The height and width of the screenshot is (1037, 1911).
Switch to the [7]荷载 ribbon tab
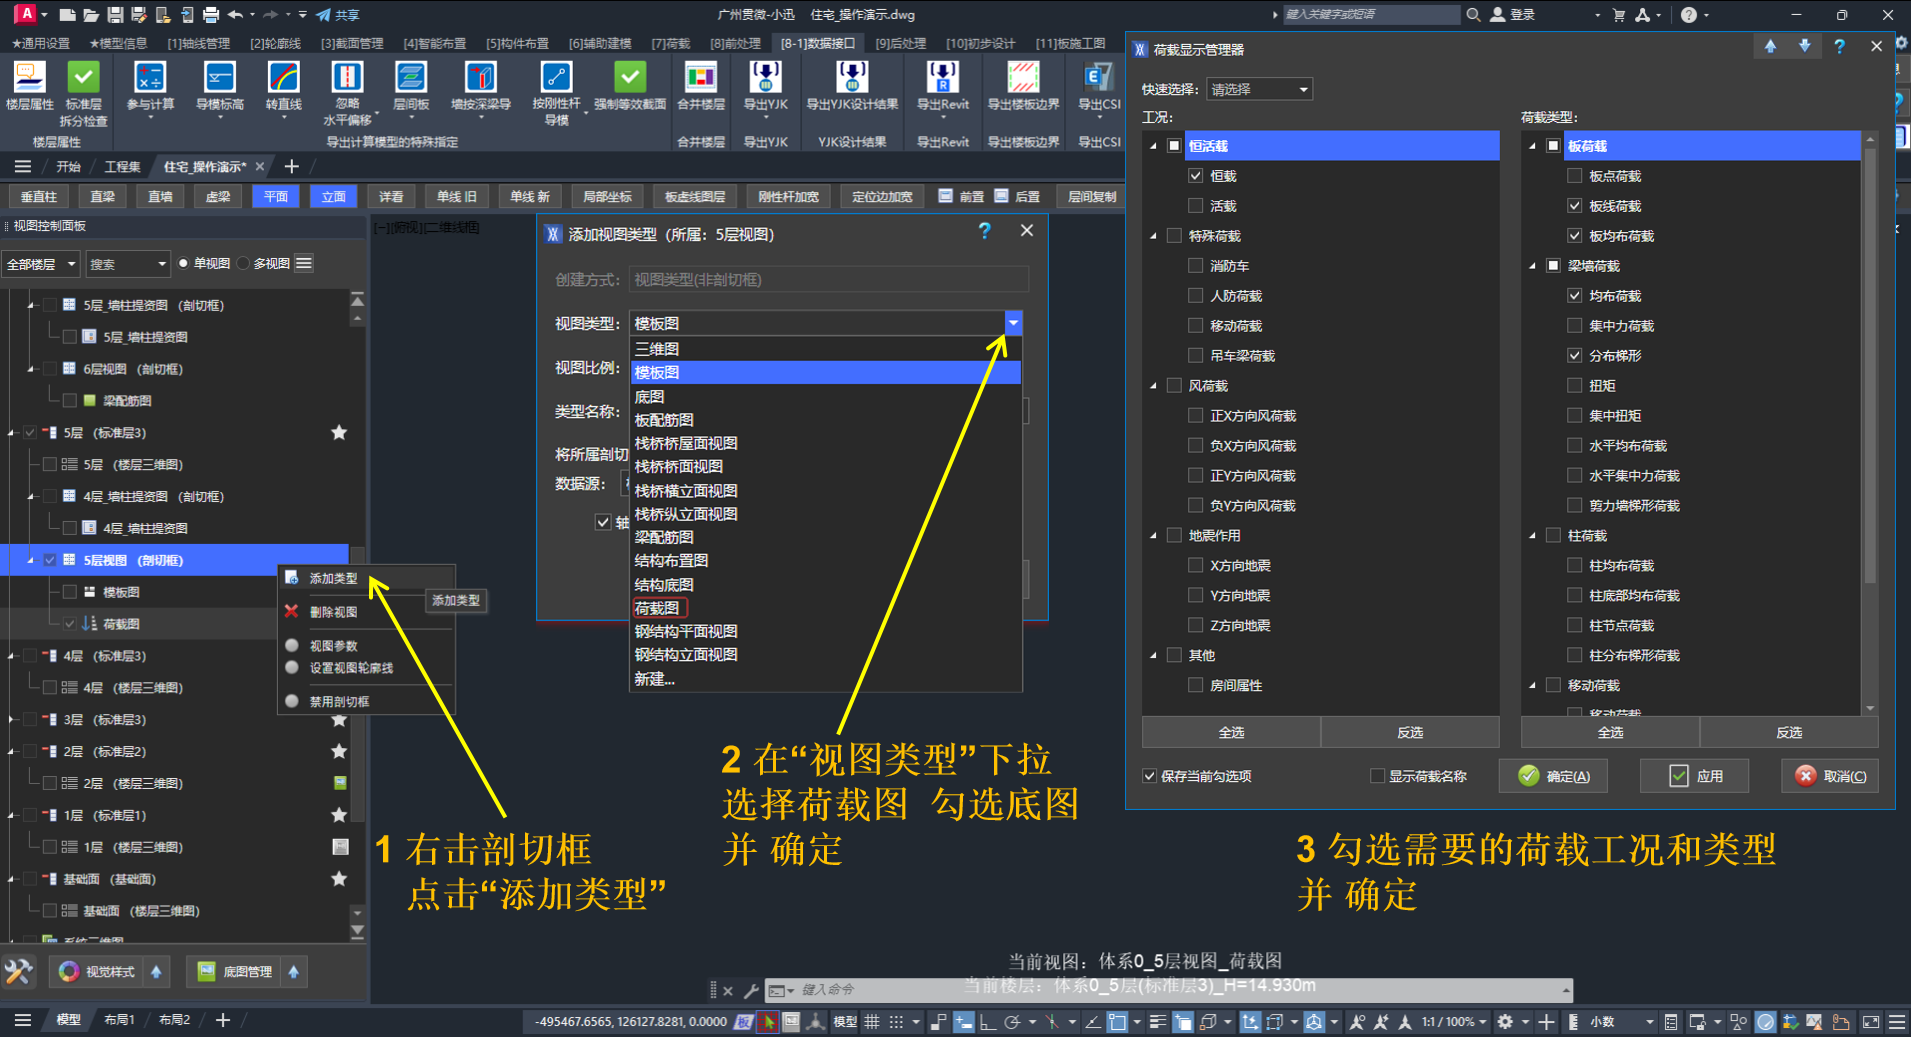(671, 43)
